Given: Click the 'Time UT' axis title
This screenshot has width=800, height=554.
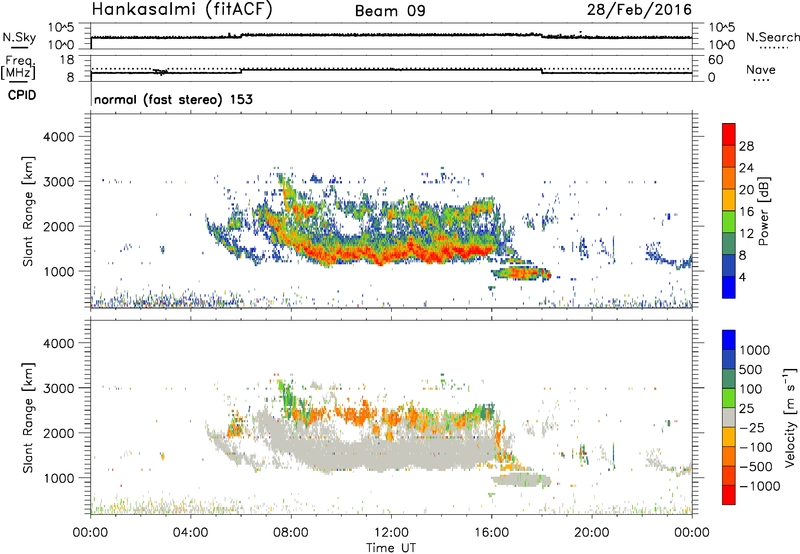Looking at the screenshot, I should point(391,547).
